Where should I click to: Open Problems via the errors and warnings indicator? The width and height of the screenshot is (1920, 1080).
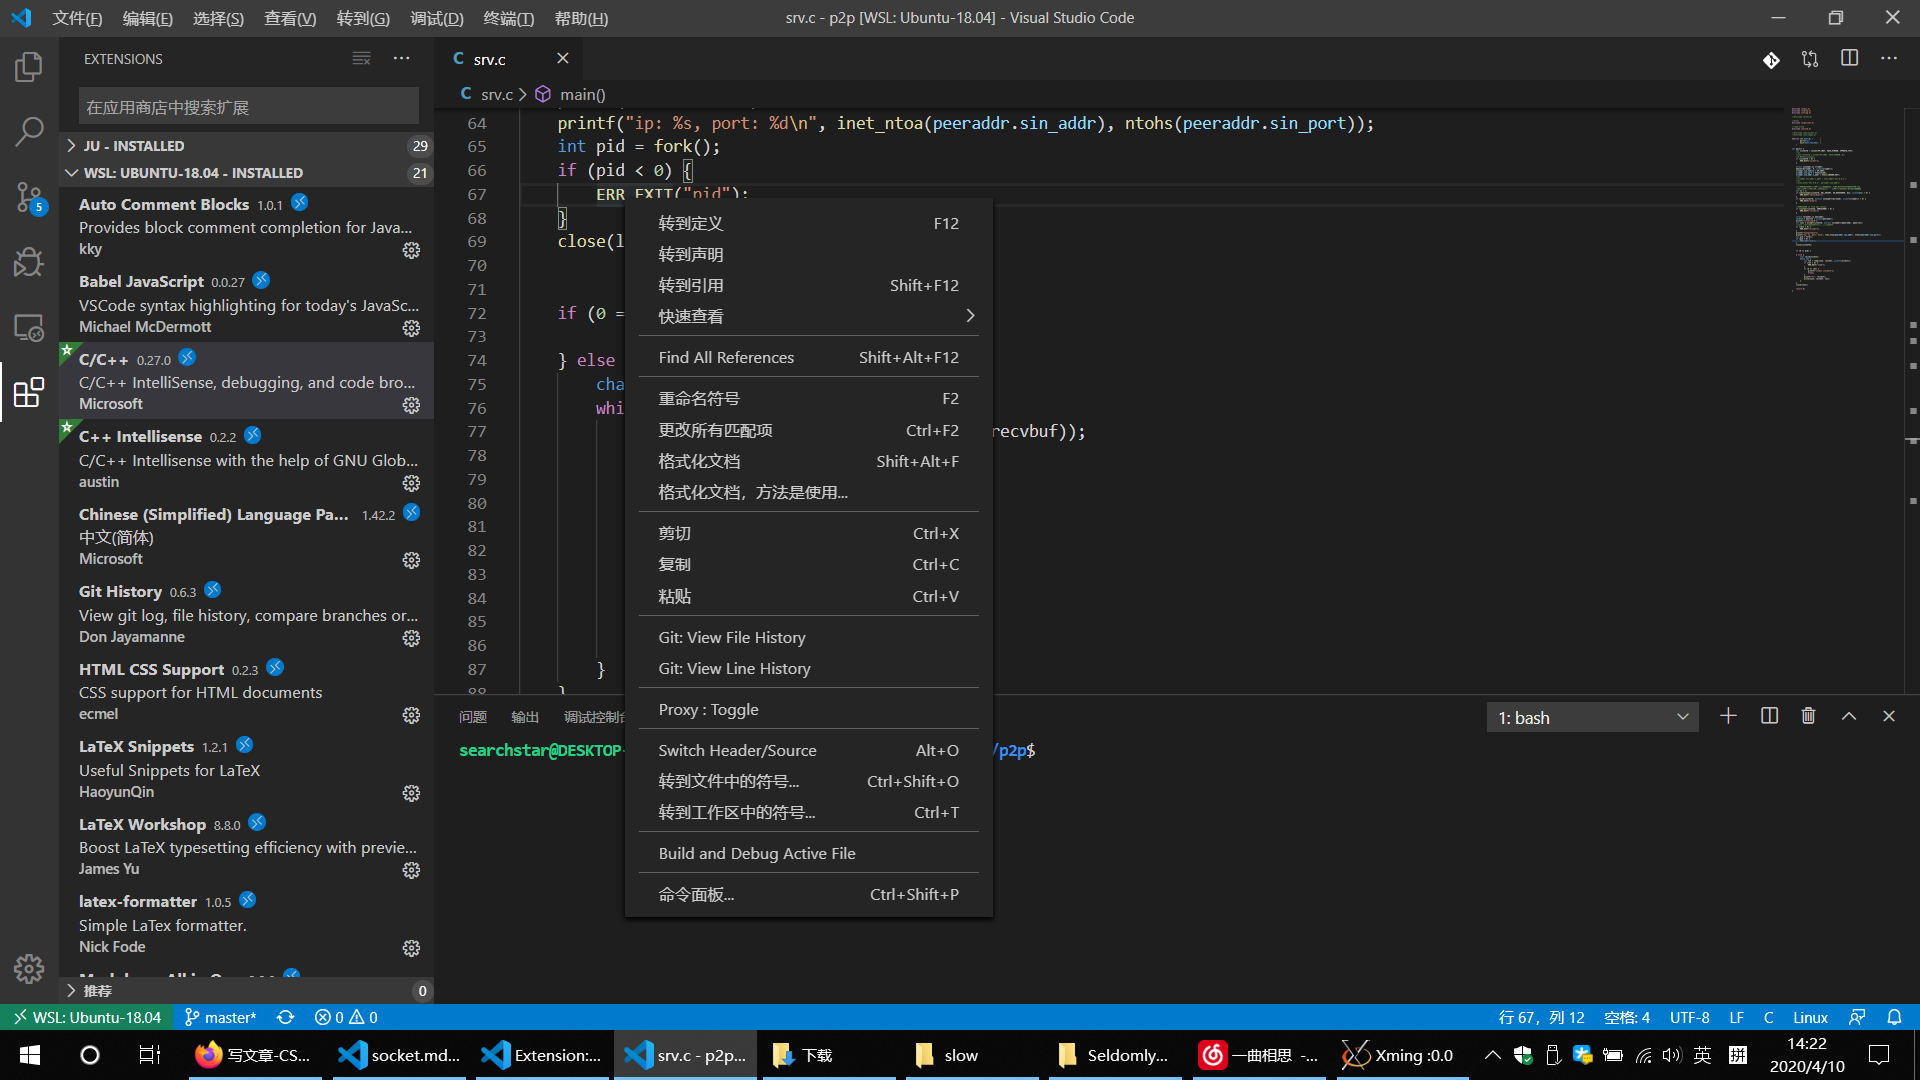tap(345, 1016)
